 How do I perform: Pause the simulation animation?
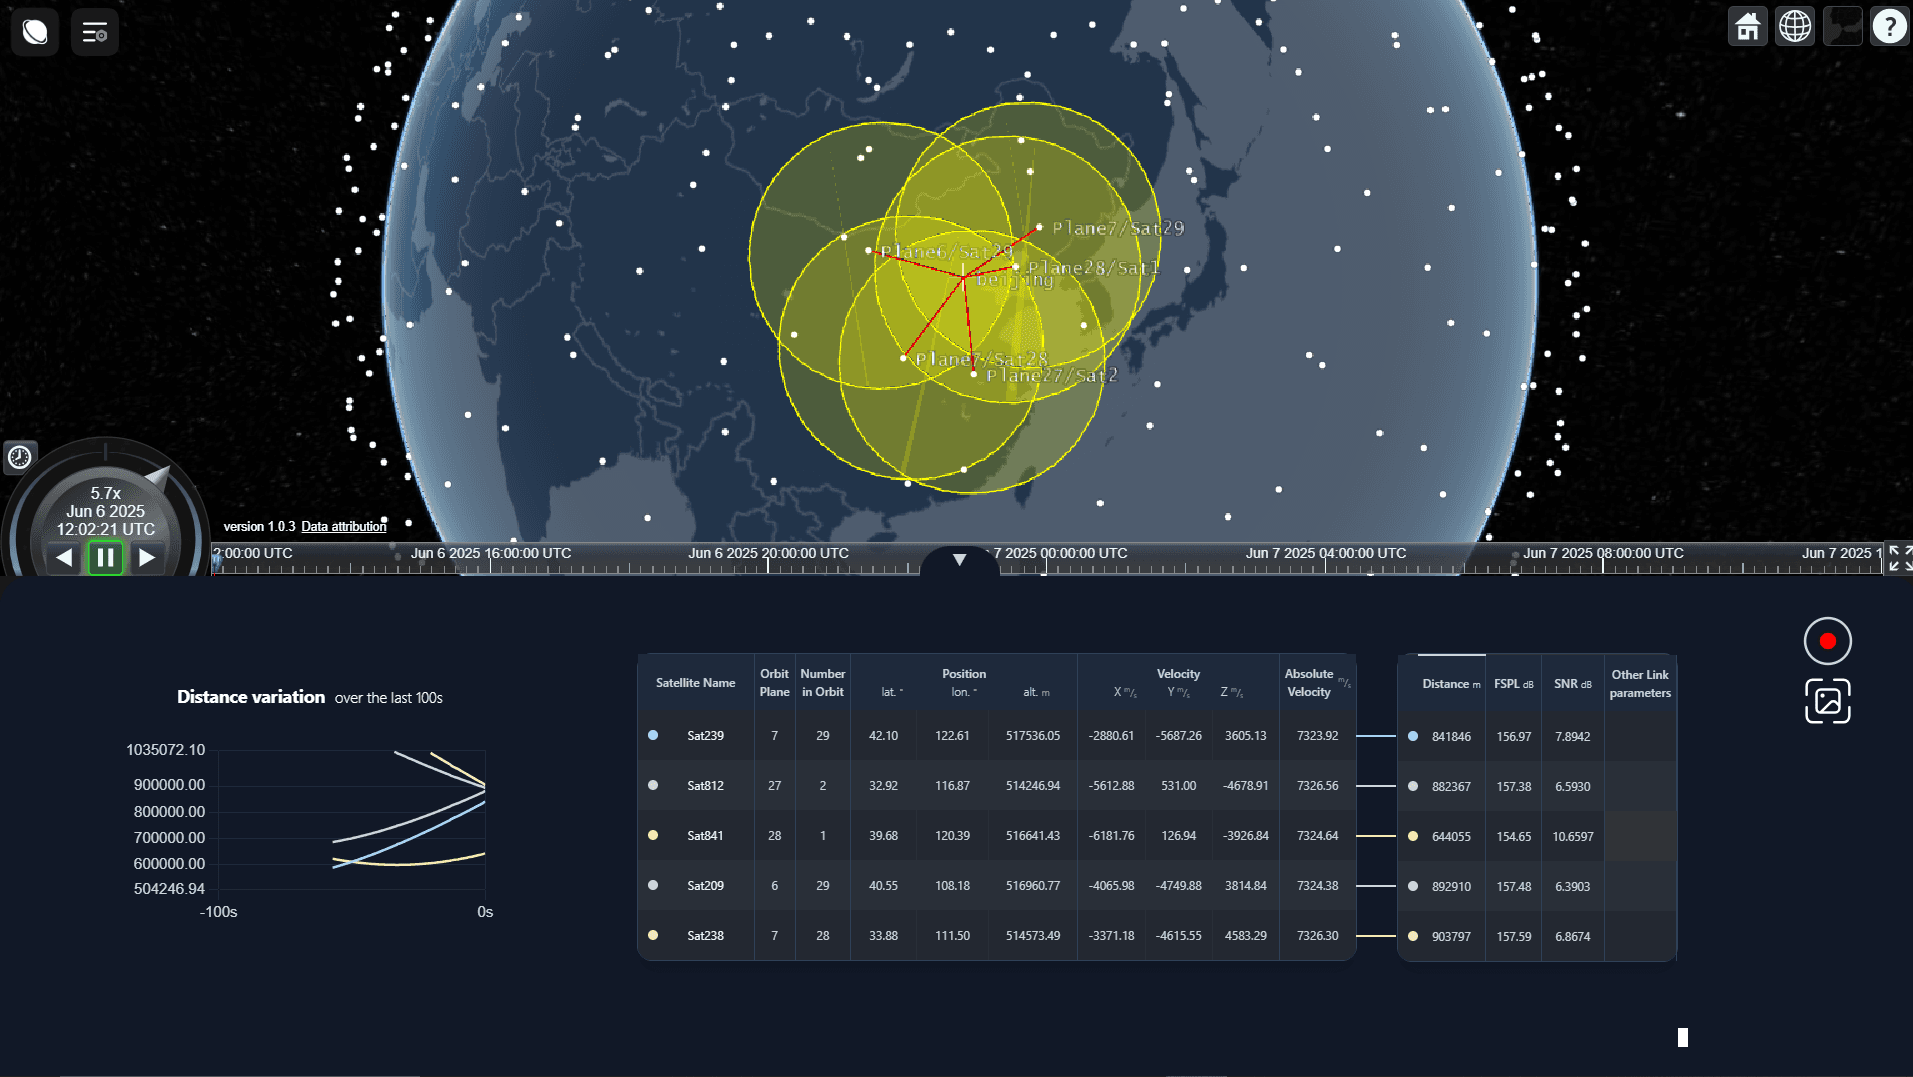pyautogui.click(x=105, y=557)
